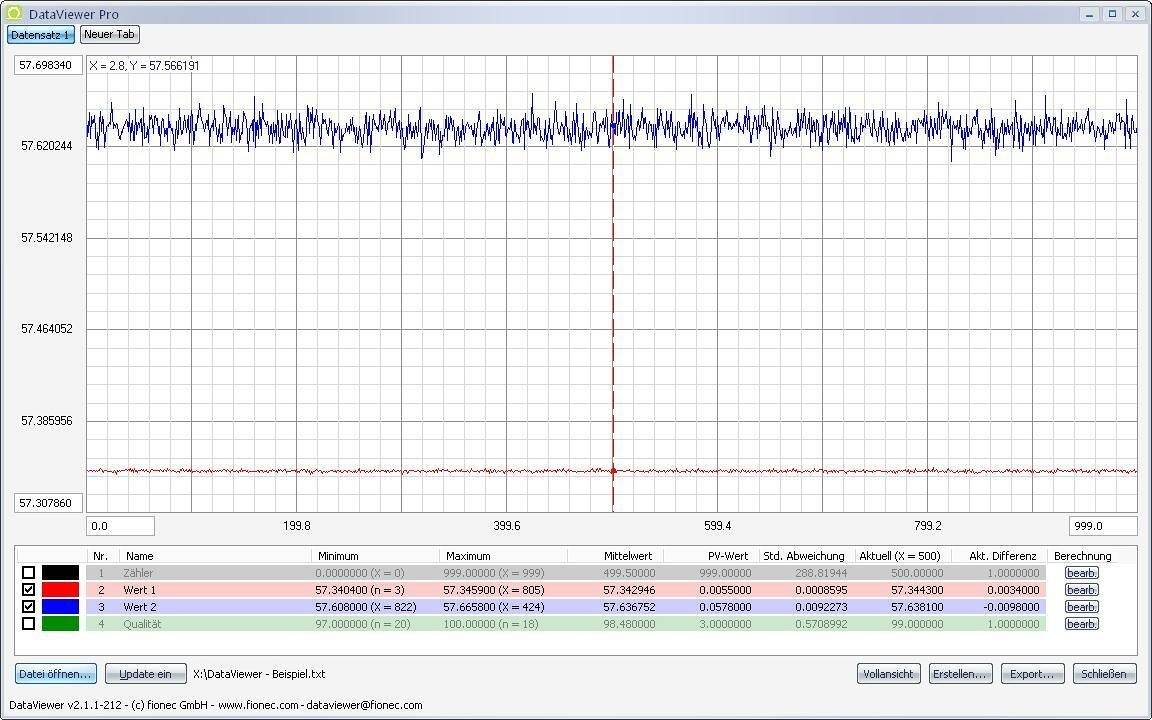Image resolution: width=1152 pixels, height=720 pixels.
Task: Switch to the Datensatz 1 tab
Action: 41,35
